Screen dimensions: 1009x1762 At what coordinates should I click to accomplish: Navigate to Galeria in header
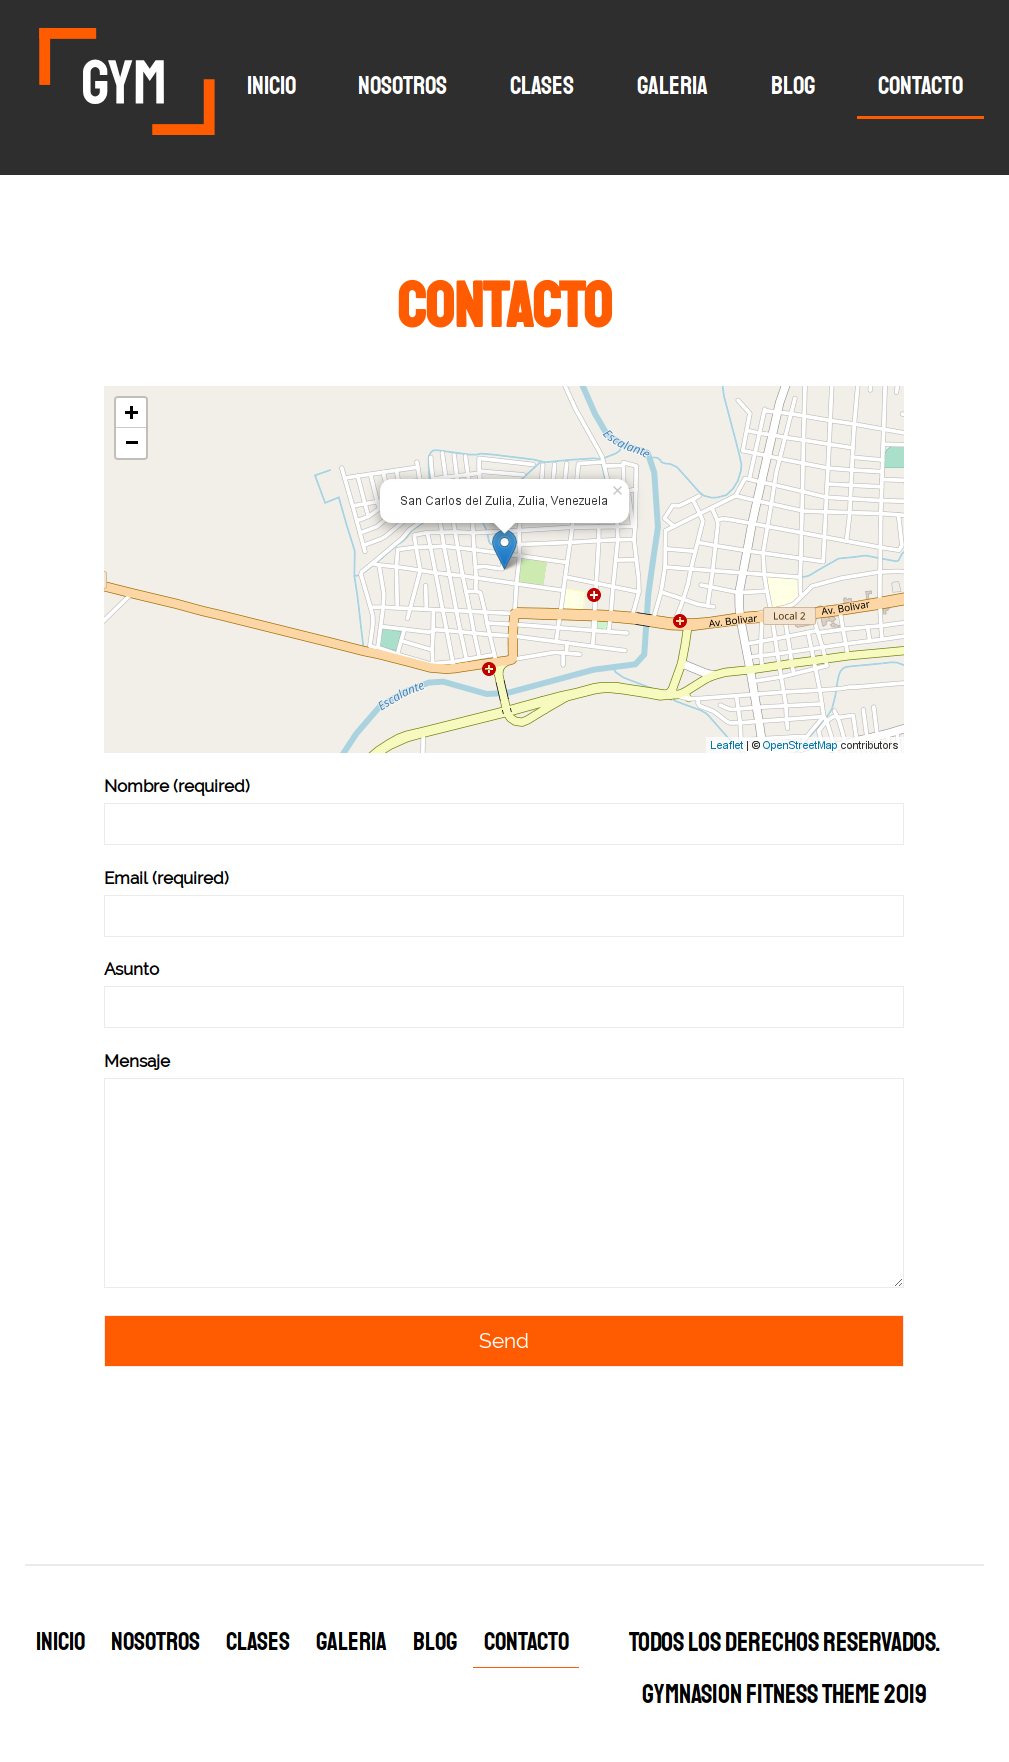pyautogui.click(x=671, y=86)
